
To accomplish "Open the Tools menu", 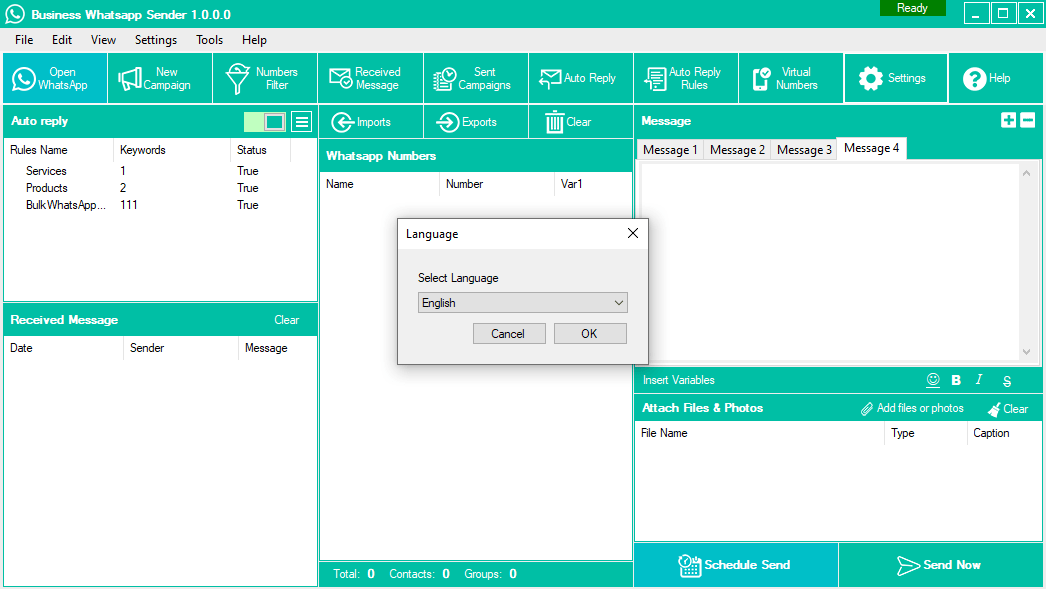I will point(209,40).
